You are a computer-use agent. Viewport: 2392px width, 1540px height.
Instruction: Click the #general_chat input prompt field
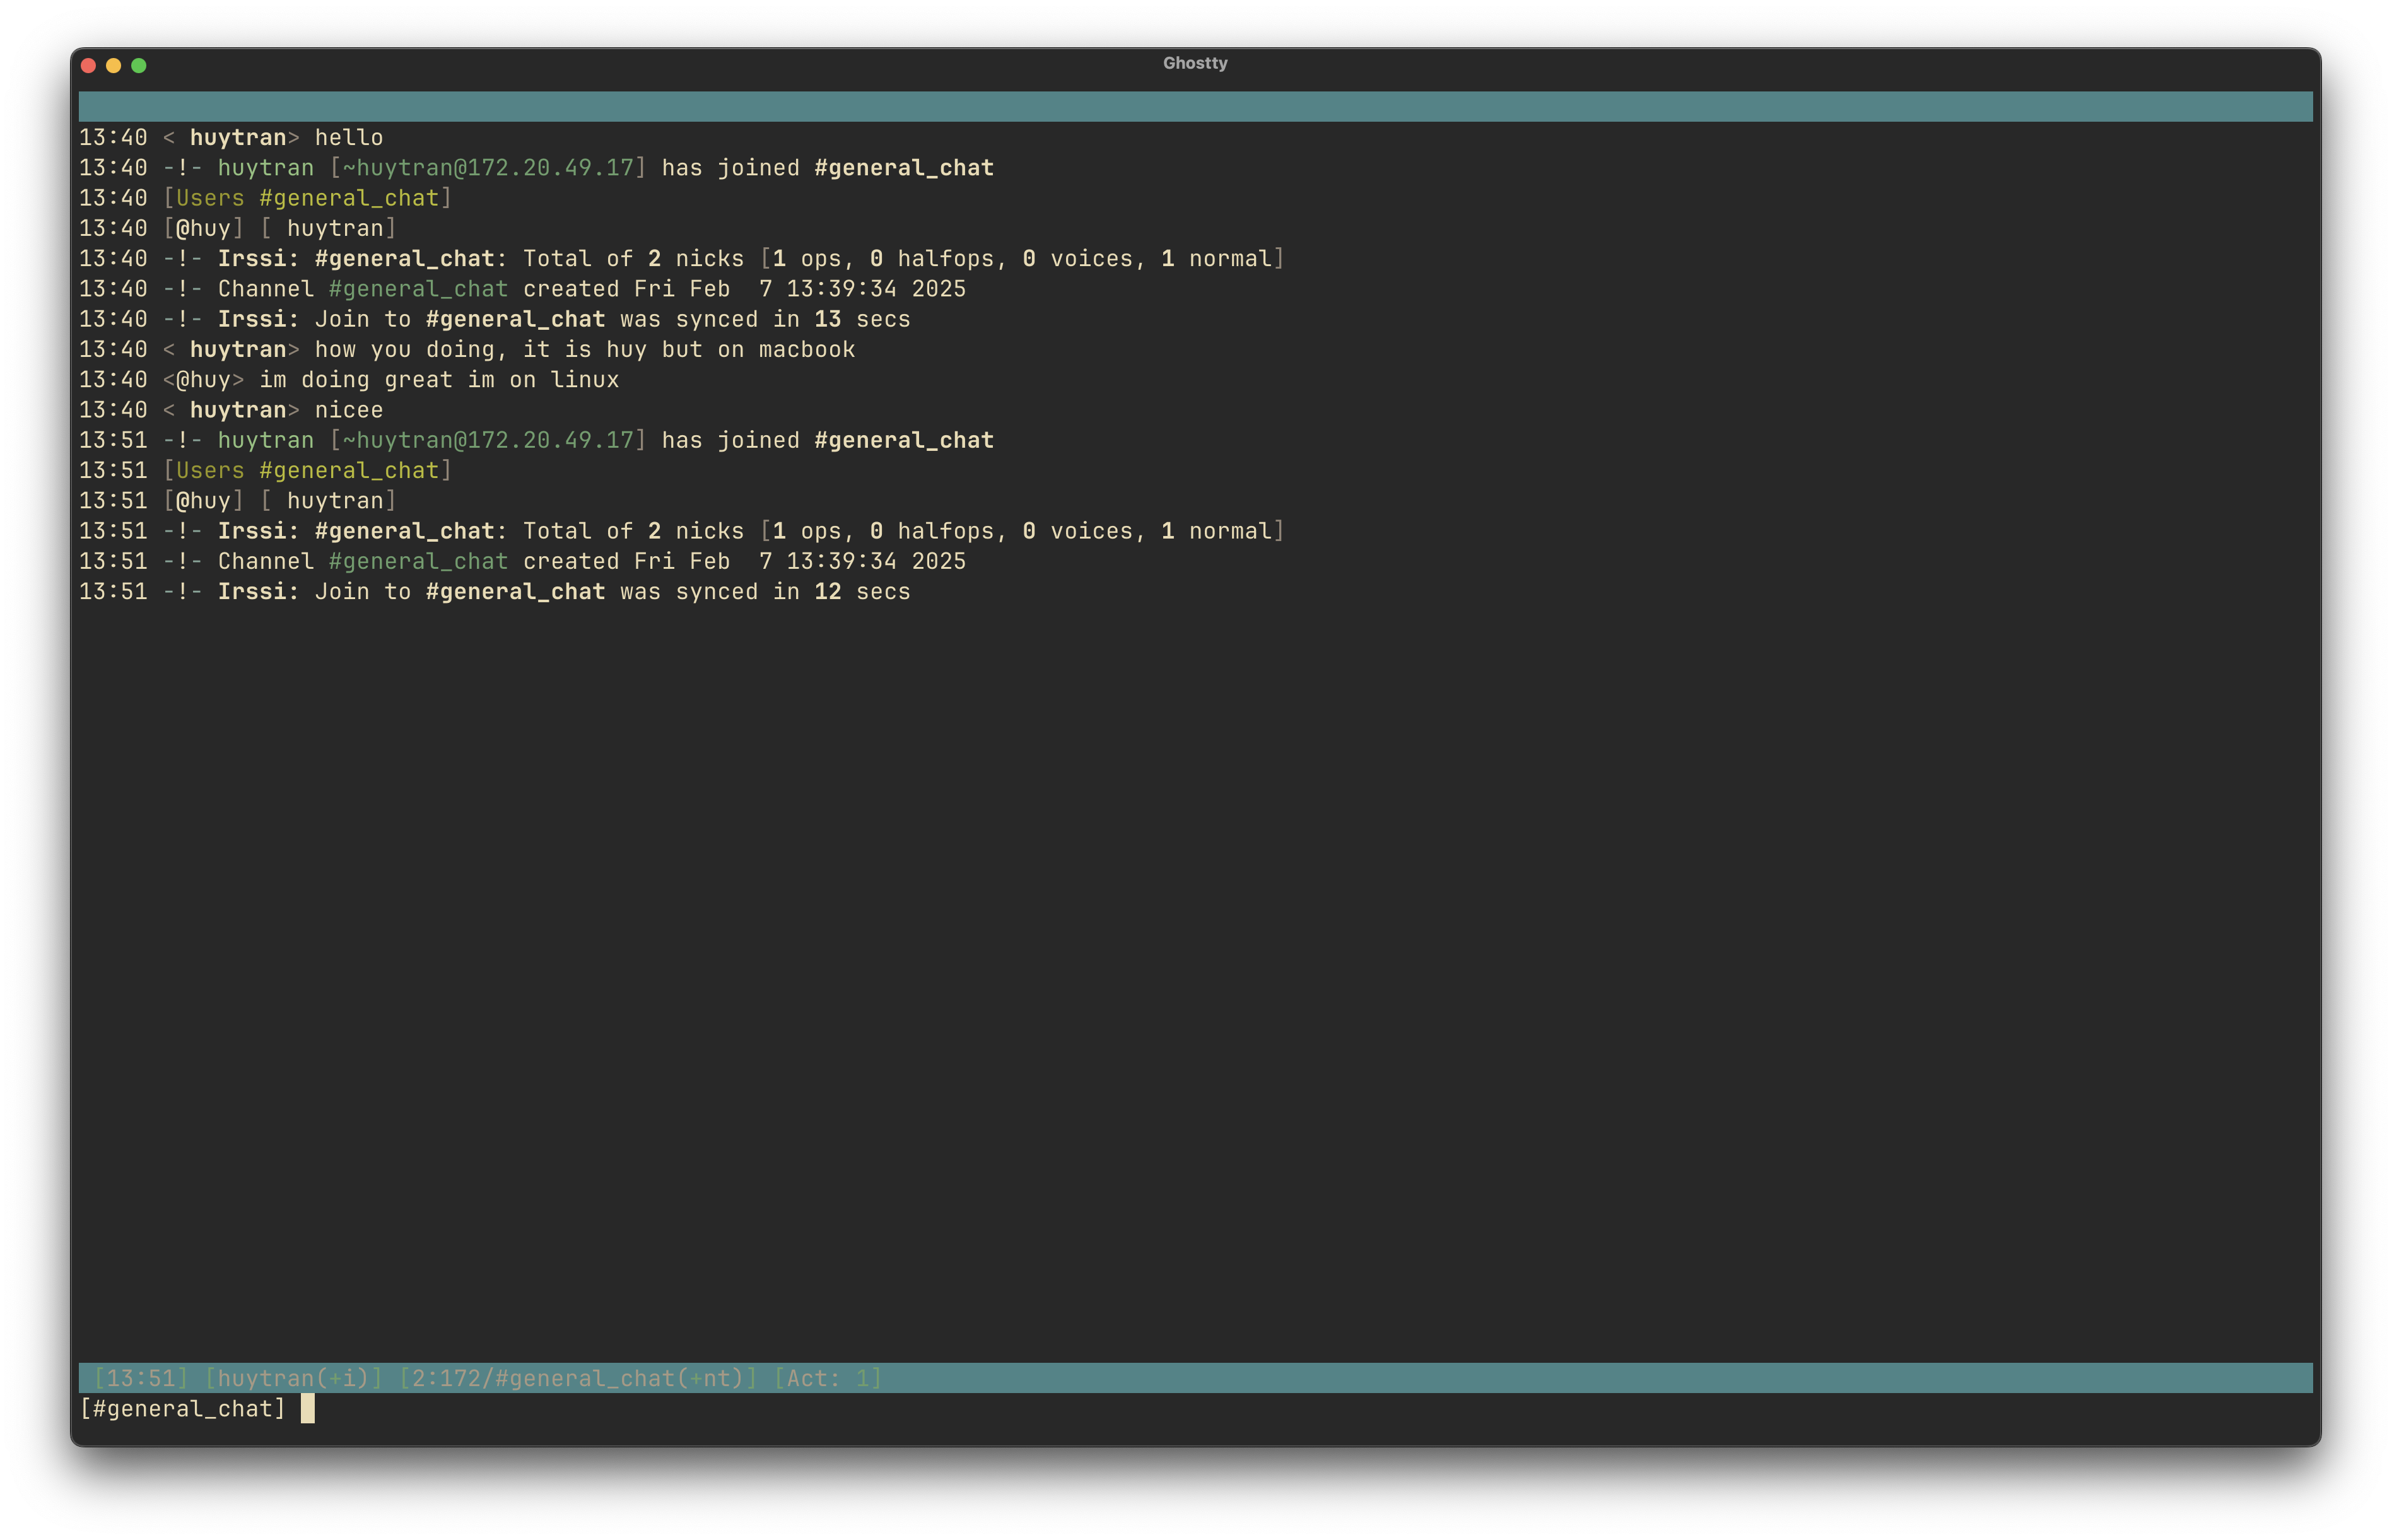point(182,1409)
